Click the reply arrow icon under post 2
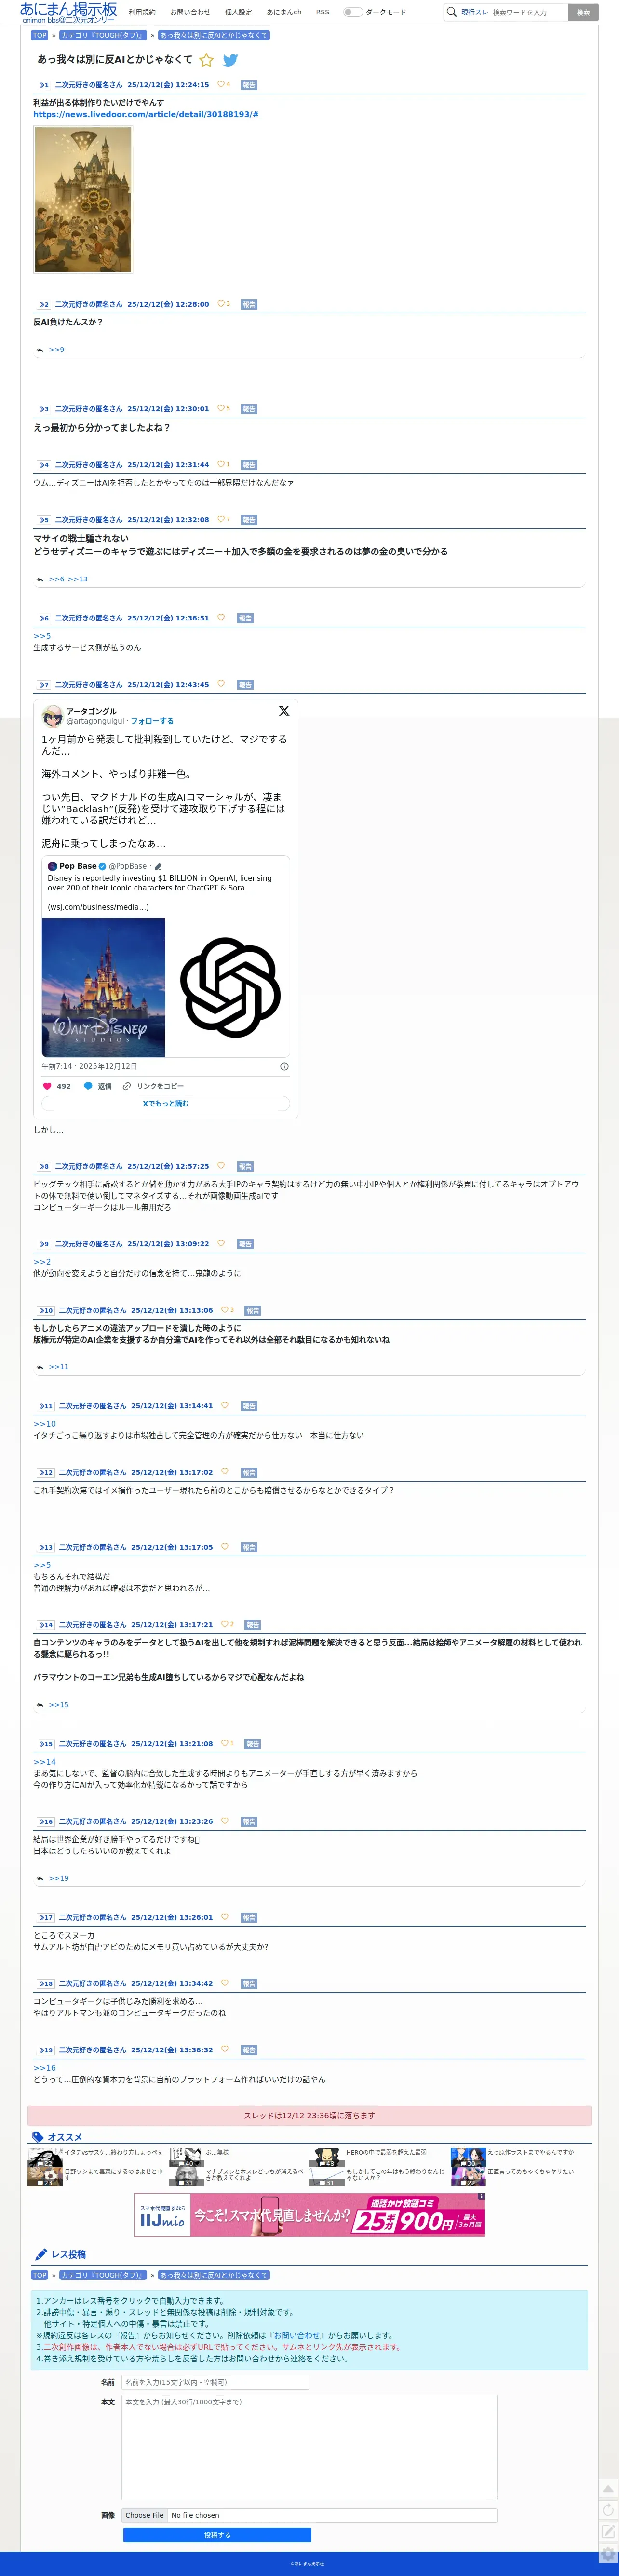 (x=40, y=350)
